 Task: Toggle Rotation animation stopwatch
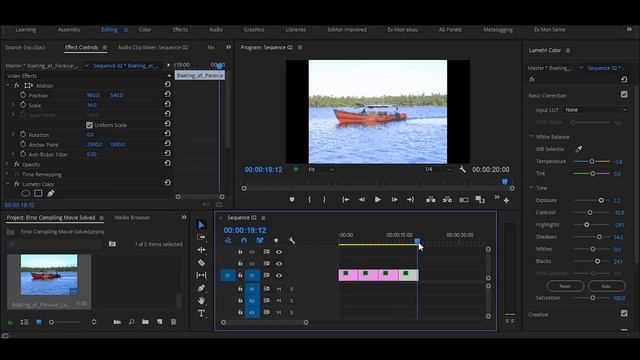coord(23,134)
